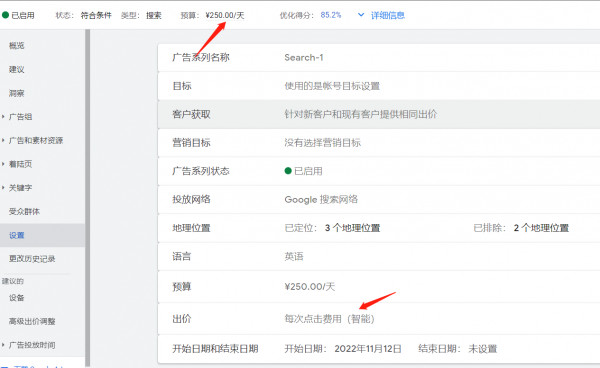Go to 建议 recommendations in sidebar
600x368 pixels.
tap(16, 69)
